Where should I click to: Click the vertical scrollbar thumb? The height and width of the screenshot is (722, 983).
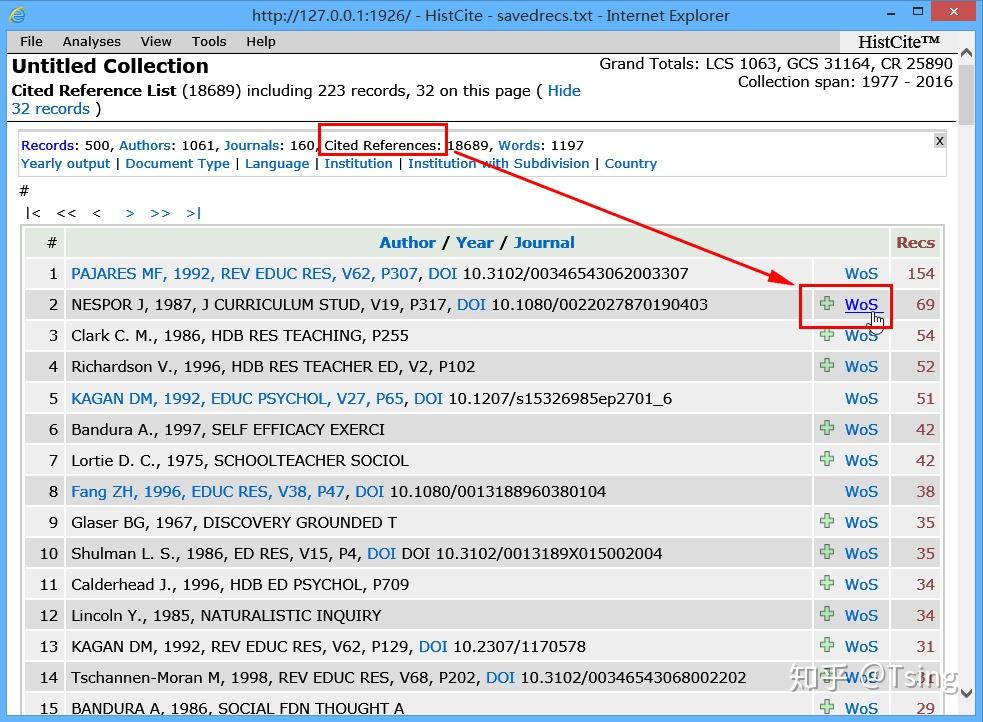[x=967, y=93]
